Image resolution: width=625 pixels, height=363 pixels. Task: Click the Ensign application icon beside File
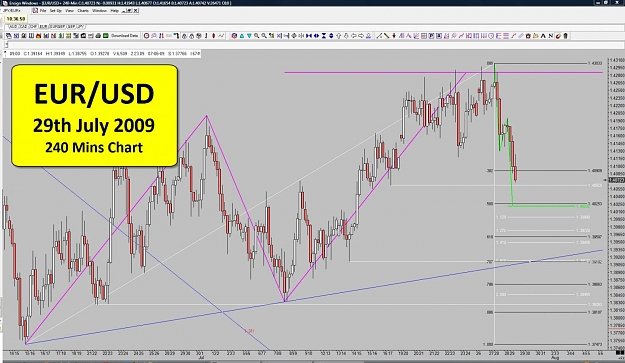(x=35, y=11)
